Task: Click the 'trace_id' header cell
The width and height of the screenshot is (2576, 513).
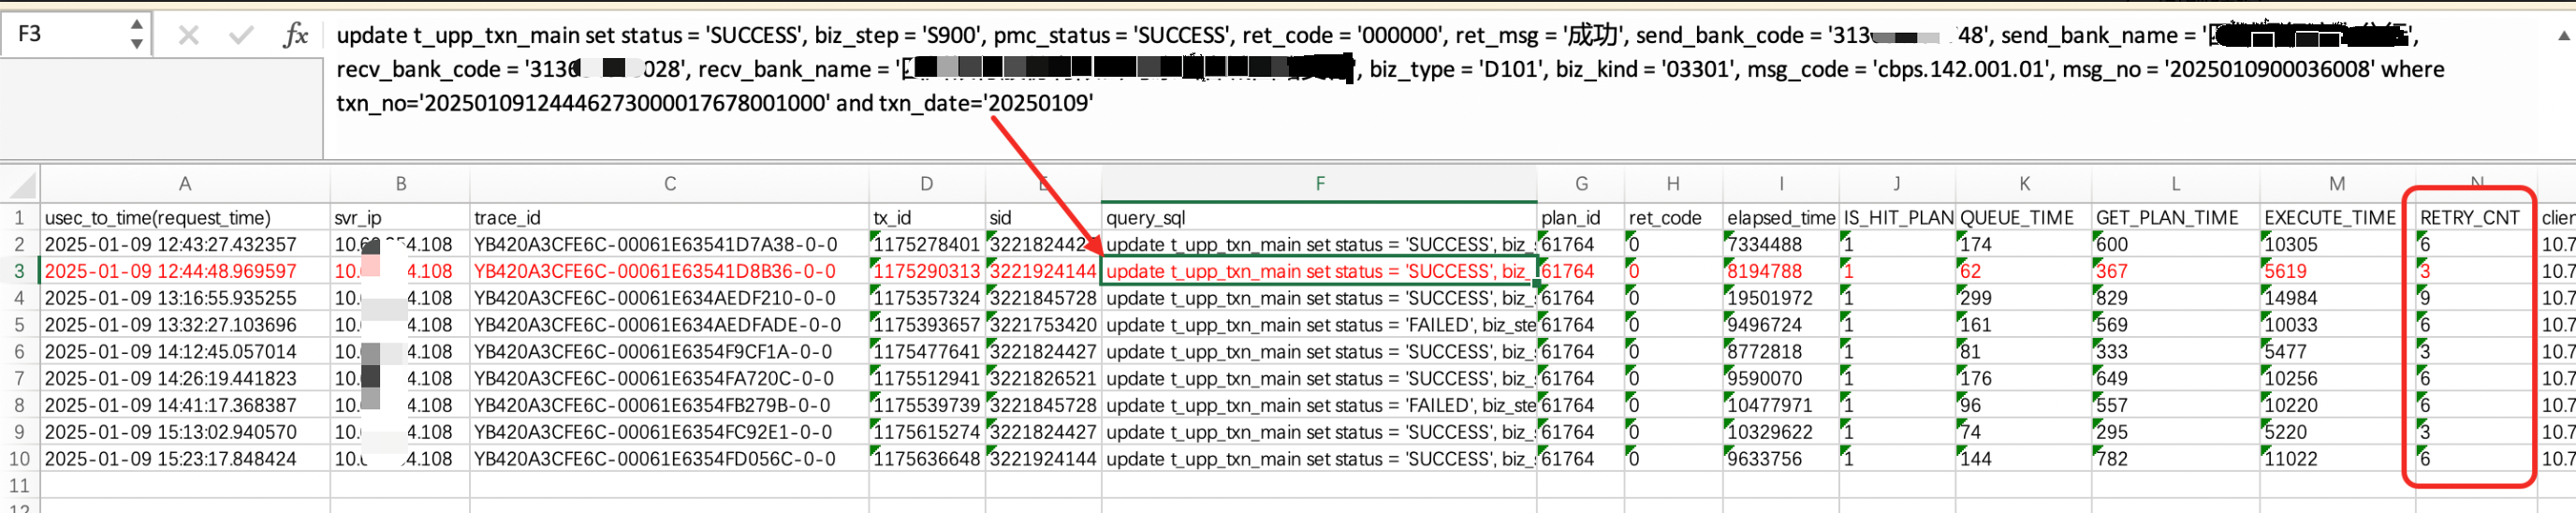Action: 670,218
